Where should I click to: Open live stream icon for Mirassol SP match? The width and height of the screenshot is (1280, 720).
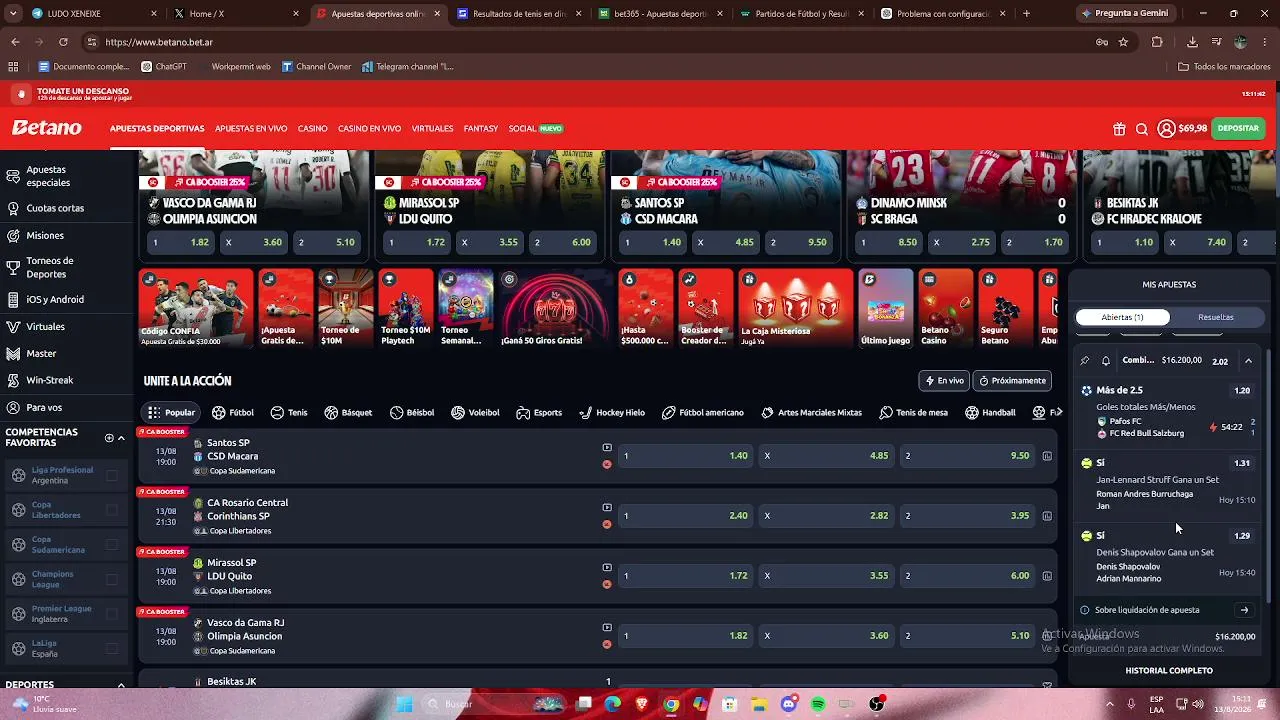[x=607, y=568]
